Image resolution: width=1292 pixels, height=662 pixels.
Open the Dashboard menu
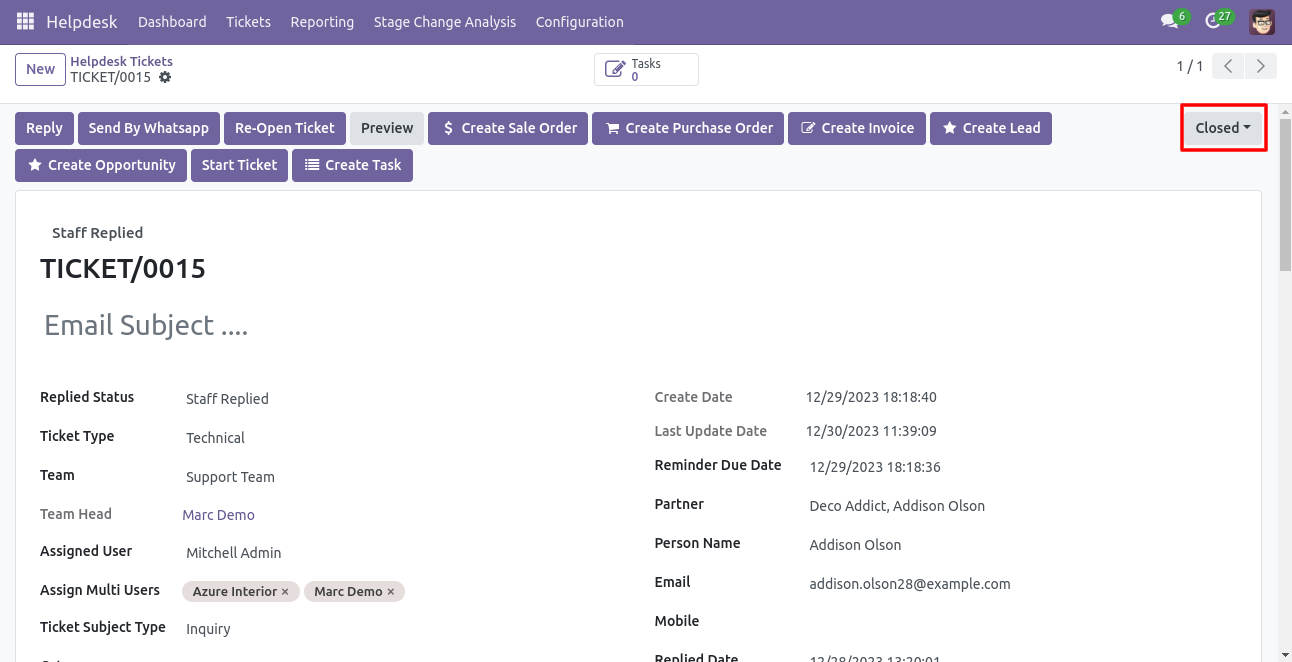coord(172,21)
